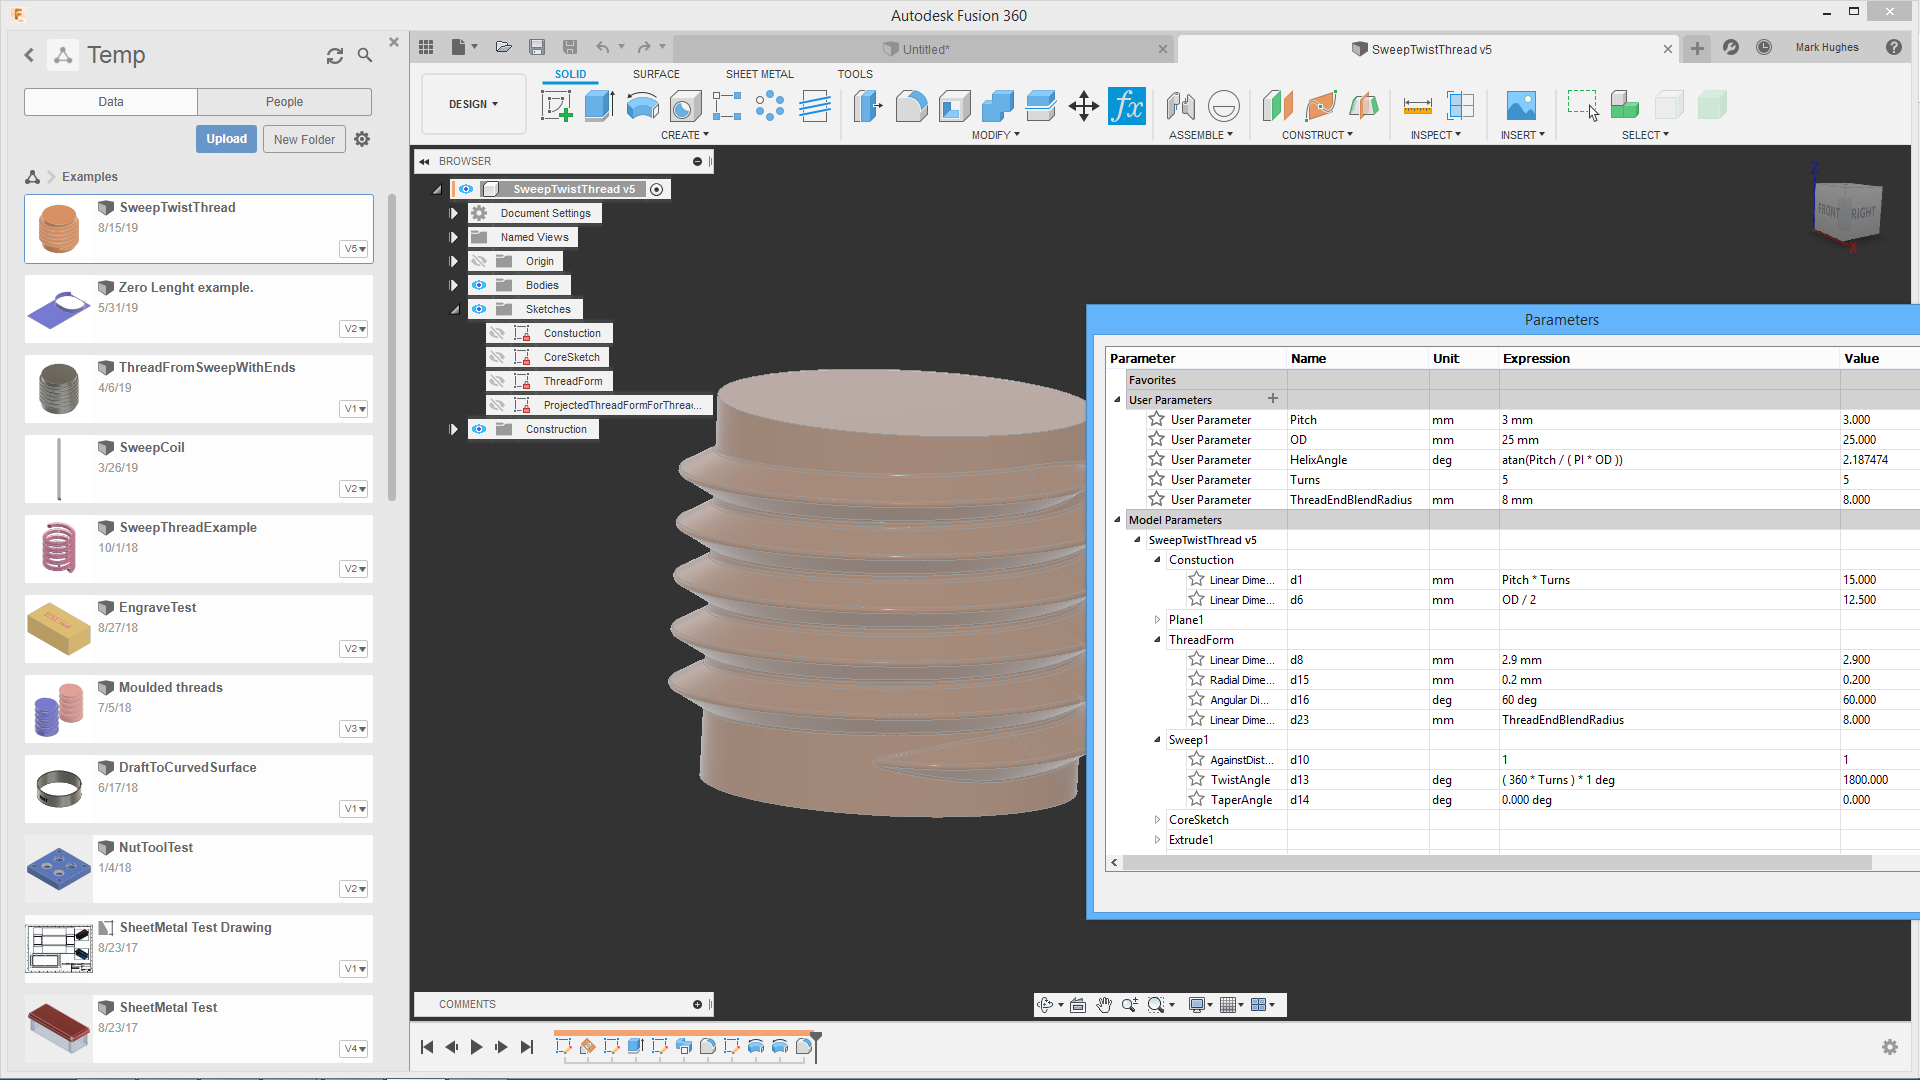
Task: Open the SweepCoil thumbnail
Action: coord(59,469)
